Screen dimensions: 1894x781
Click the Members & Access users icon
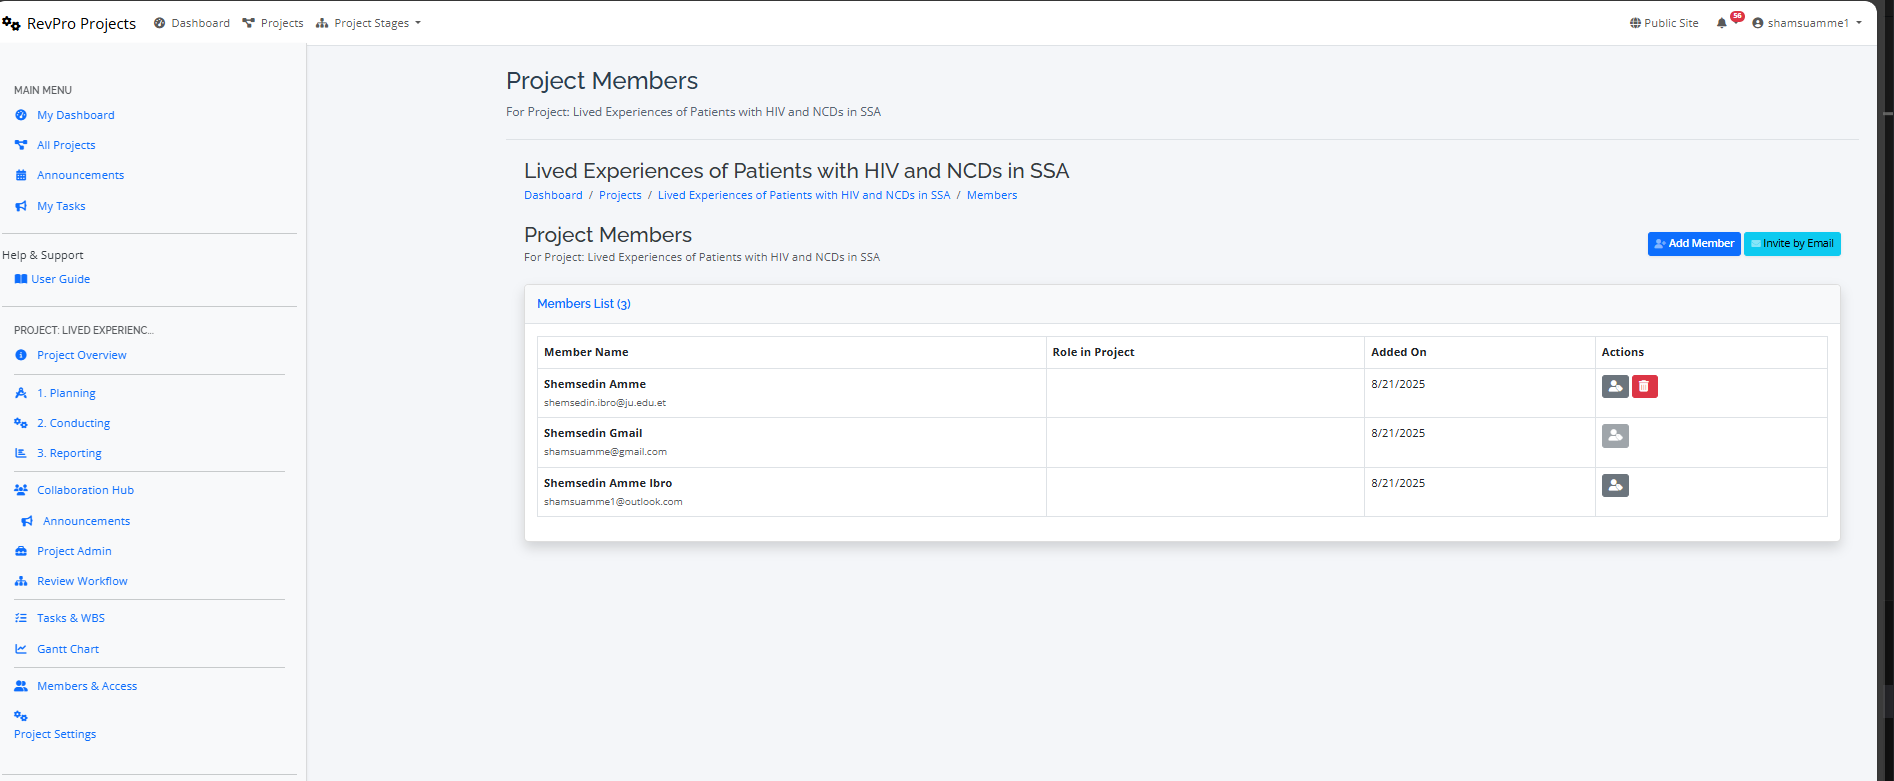pyautogui.click(x=21, y=686)
